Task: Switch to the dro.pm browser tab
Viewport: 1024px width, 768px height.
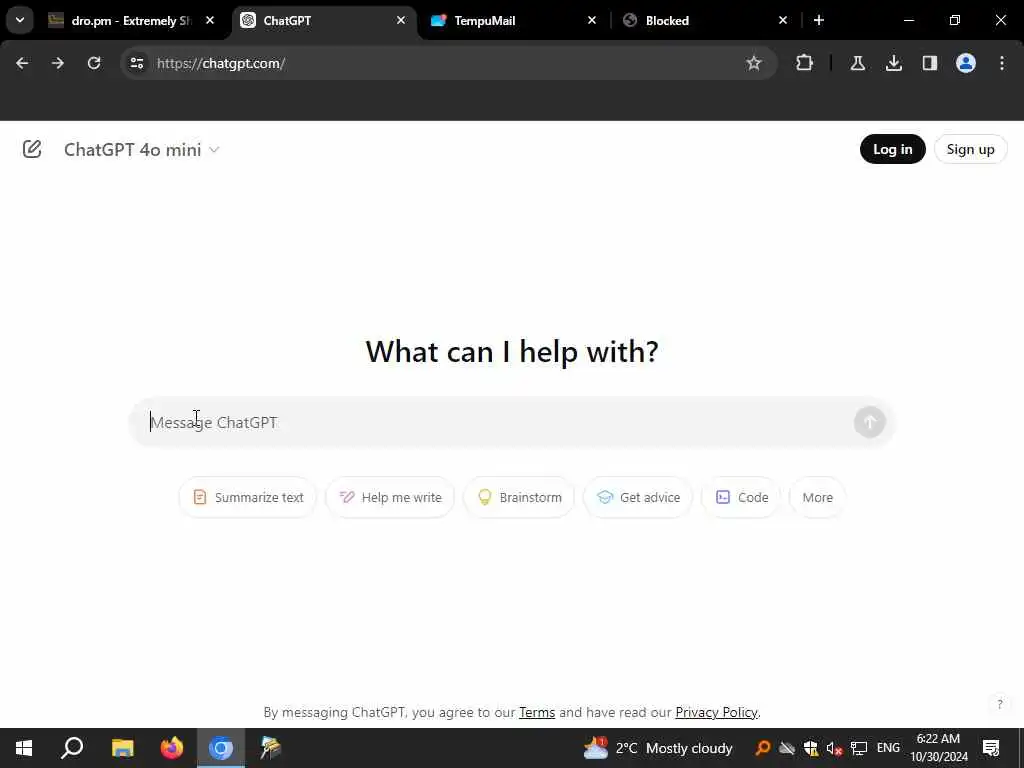Action: pyautogui.click(x=129, y=21)
